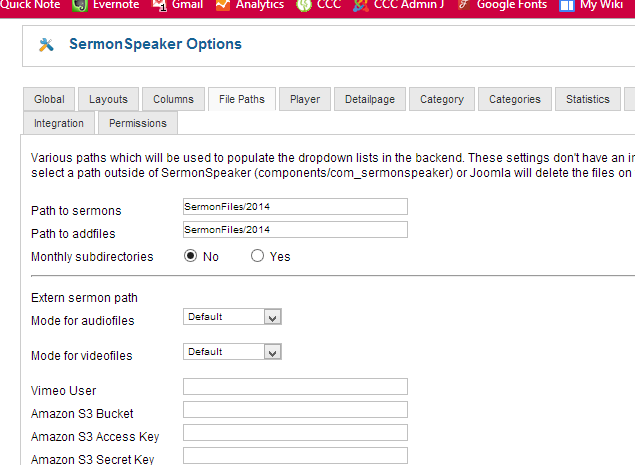The image size is (635, 465).
Task: Switch to the Player tab
Action: click(305, 99)
